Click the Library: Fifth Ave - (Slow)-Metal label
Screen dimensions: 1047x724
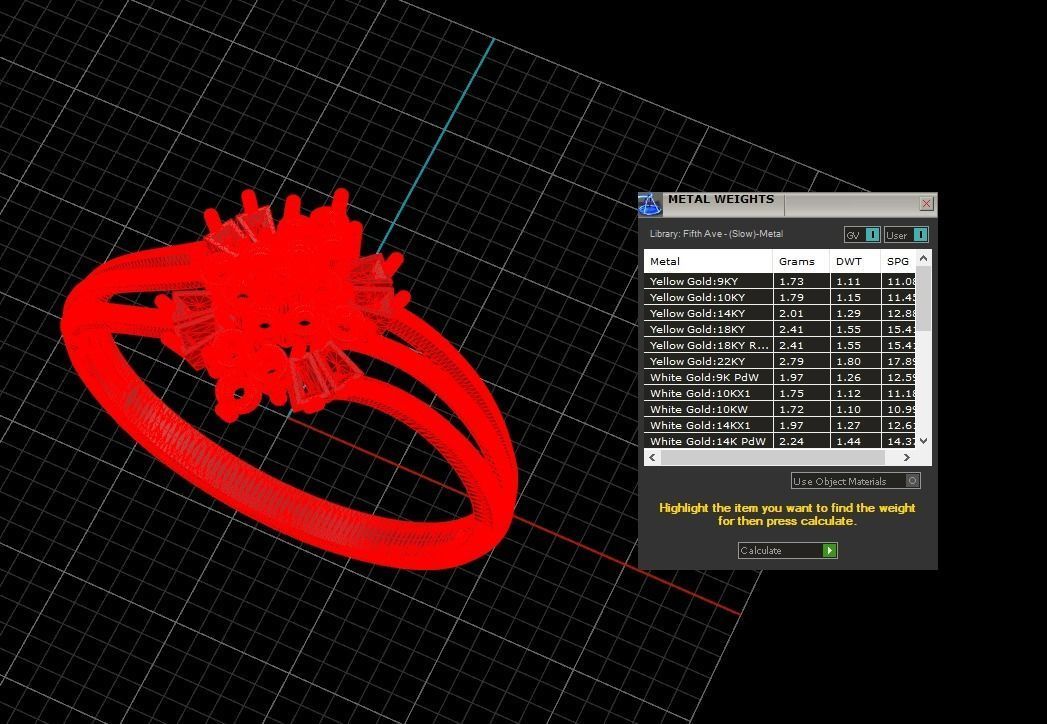pyautogui.click(x=716, y=234)
